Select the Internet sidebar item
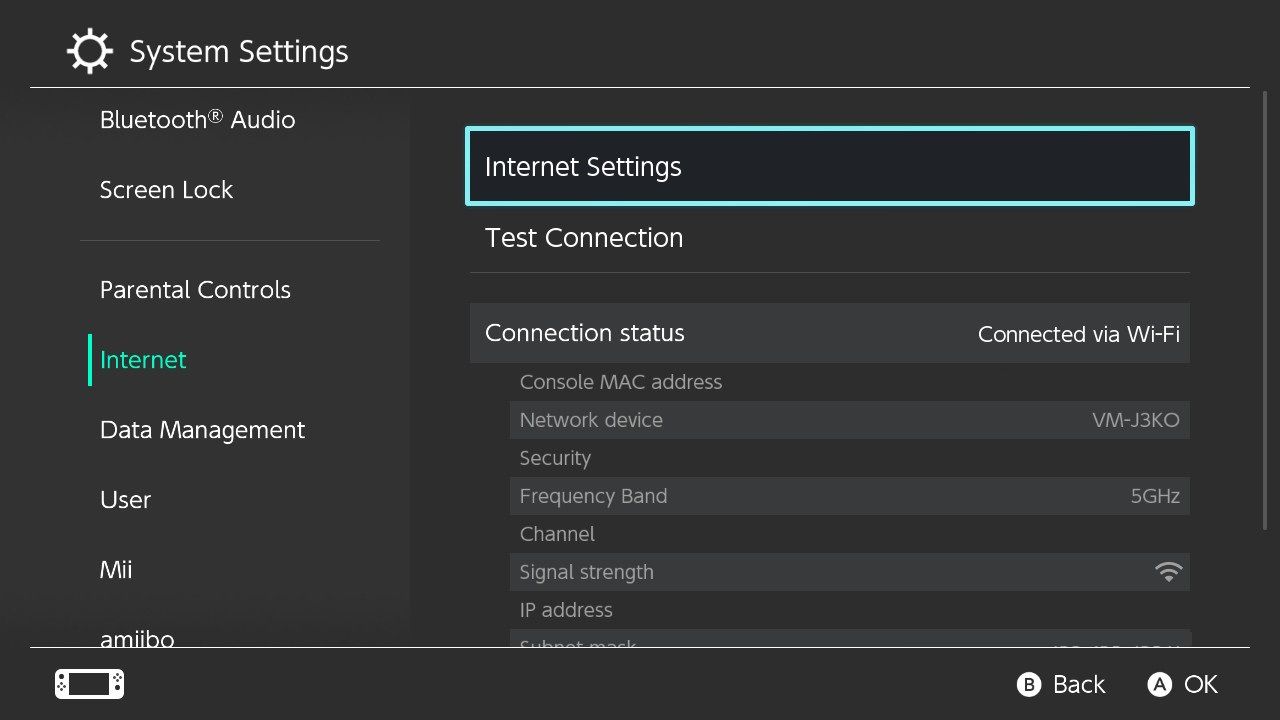Viewport: 1280px width, 720px height. point(143,360)
